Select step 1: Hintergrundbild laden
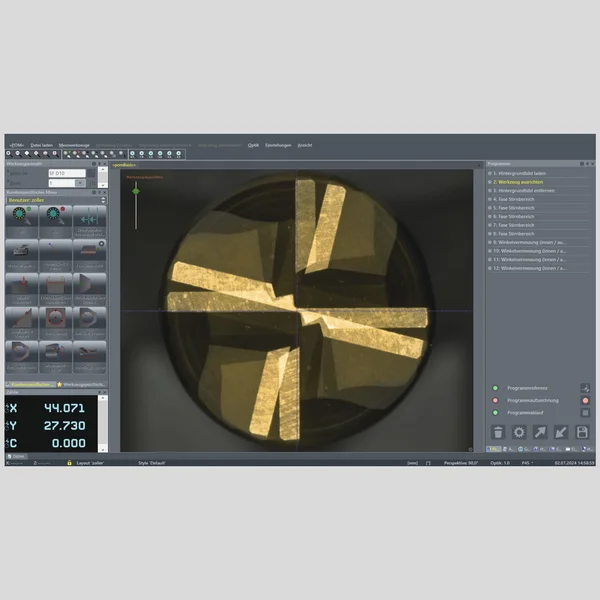The image size is (600, 600). click(x=520, y=172)
